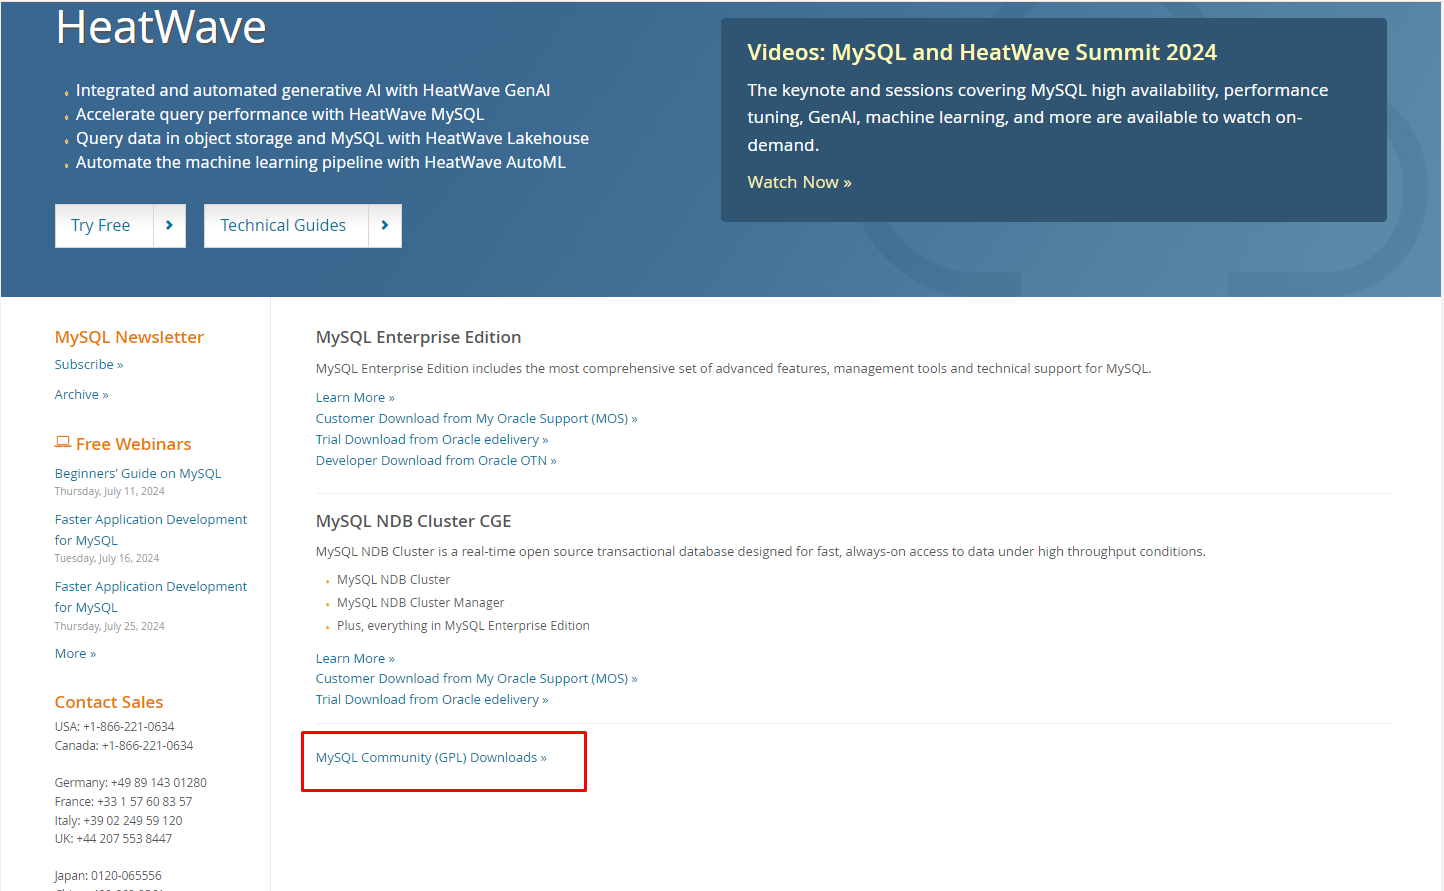Open NDB Cluster Customer Download from MOS

tap(476, 679)
